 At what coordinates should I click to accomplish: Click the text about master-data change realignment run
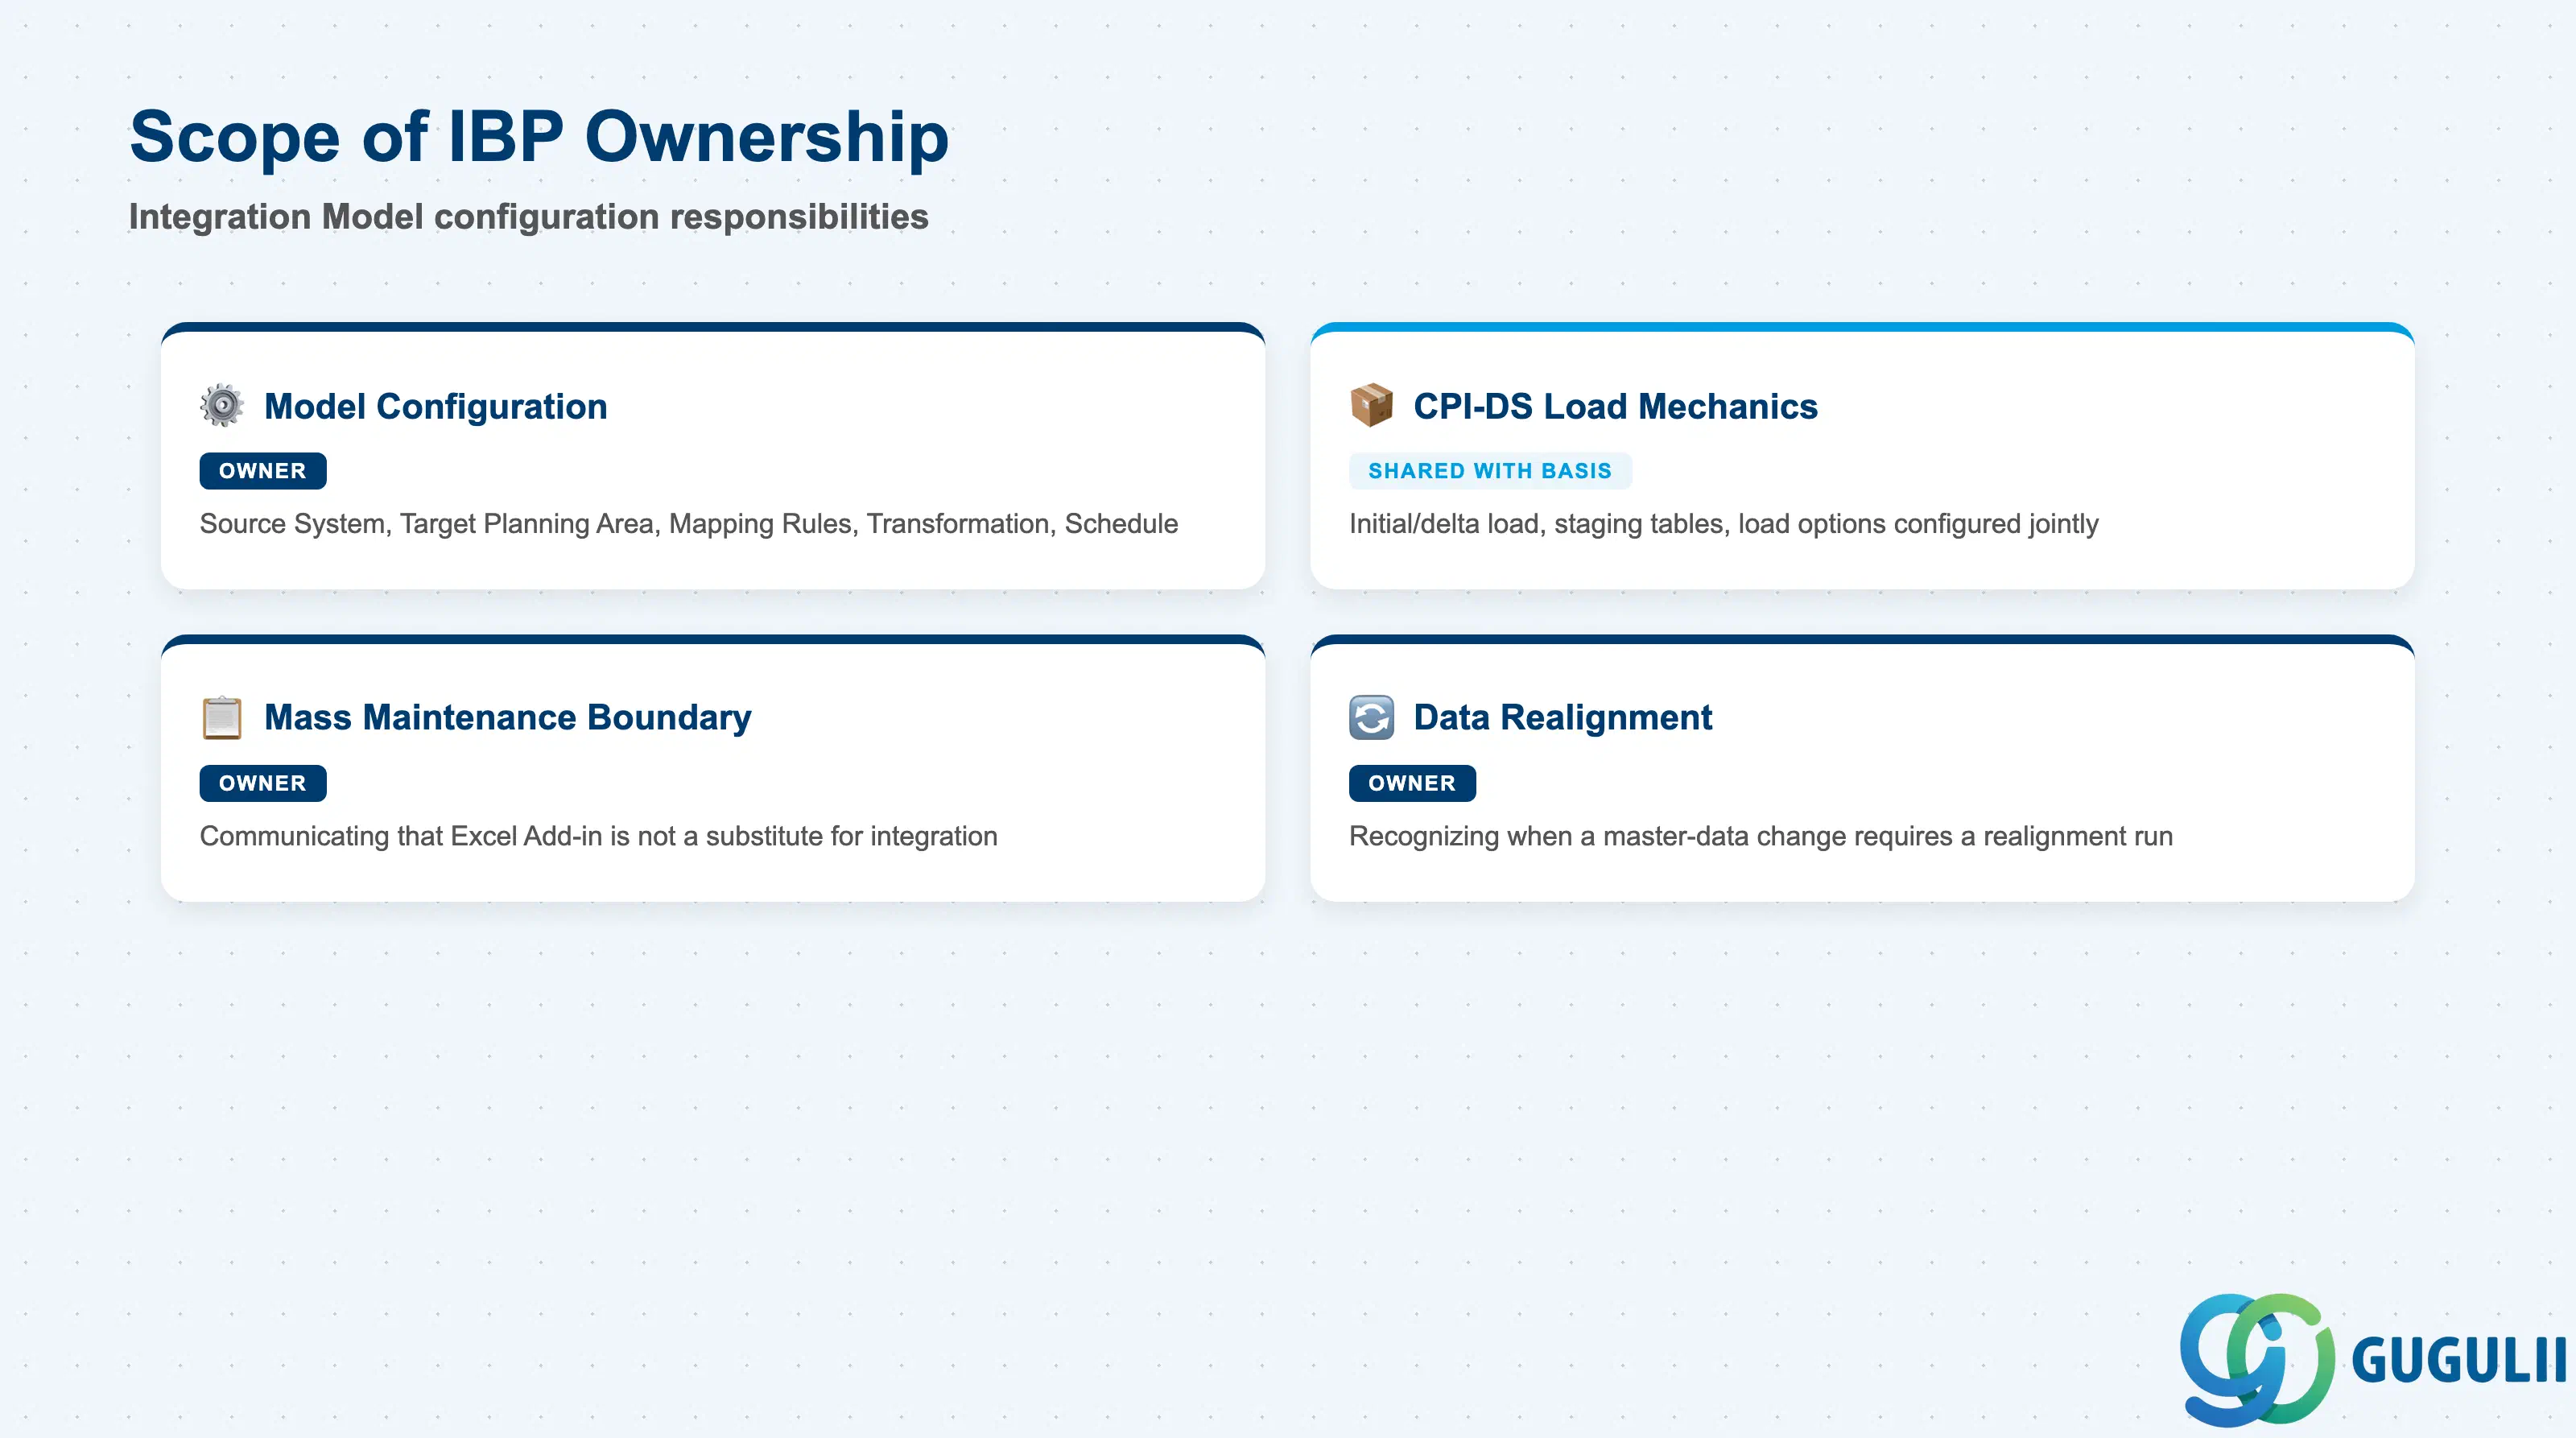click(1761, 836)
